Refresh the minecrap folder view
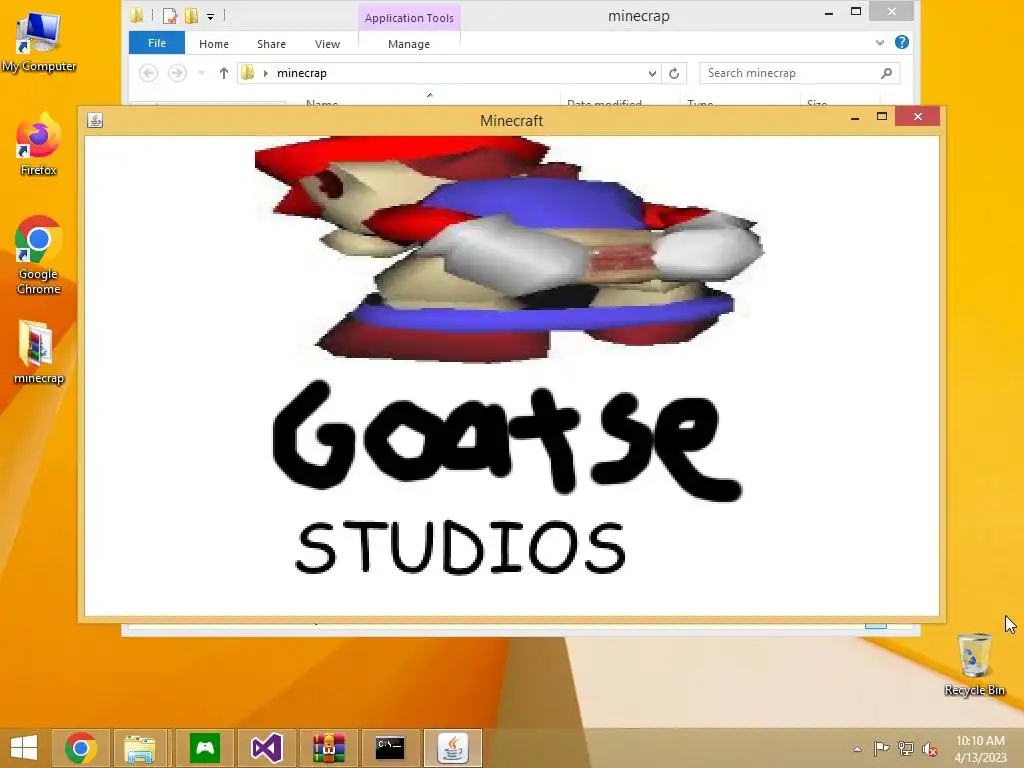This screenshot has height=768, width=1024. 674,73
